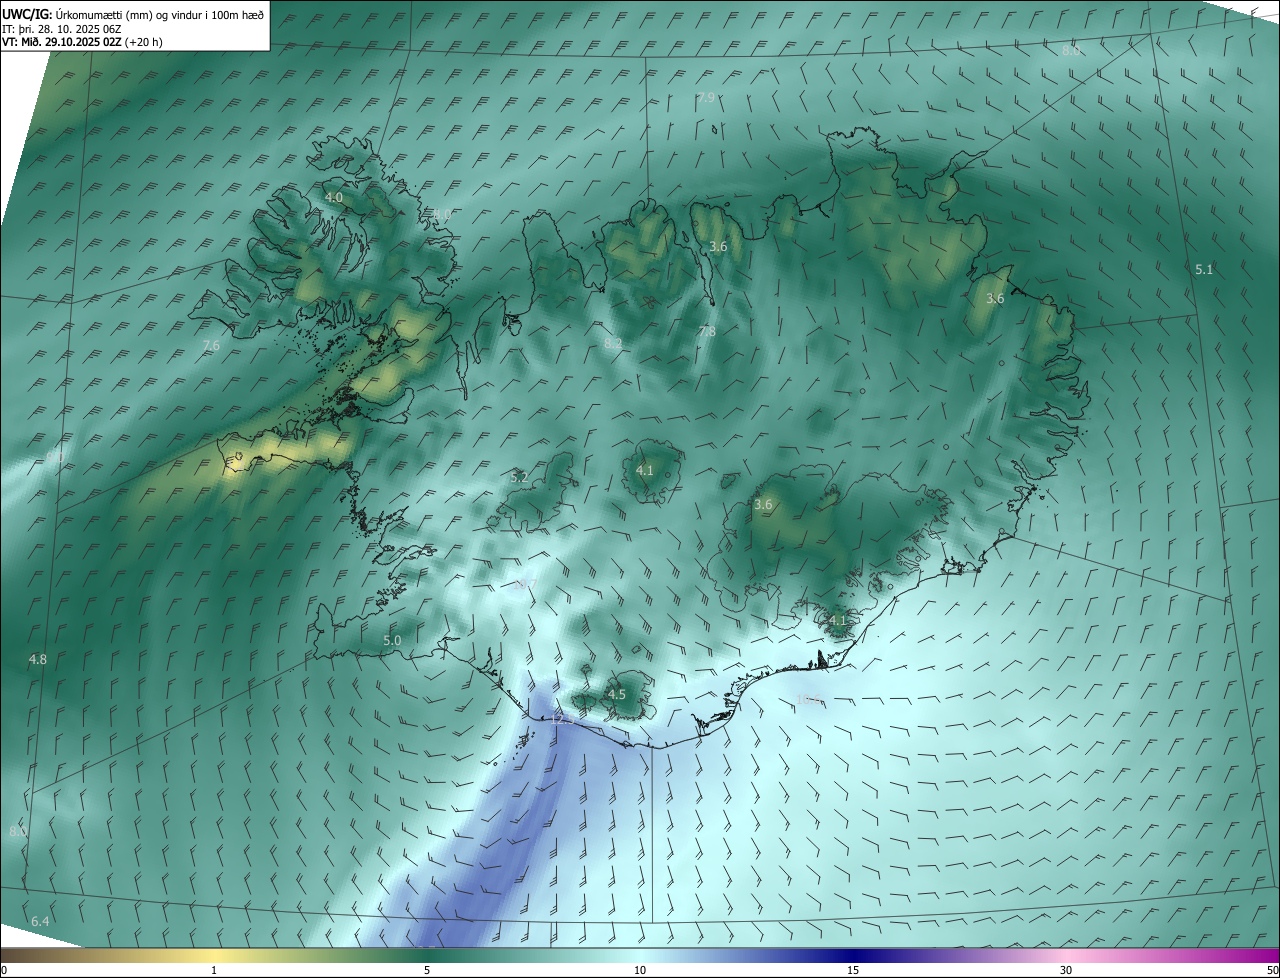The width and height of the screenshot is (1280, 978).
Task: Click the 10.6 value label
Action: pyautogui.click(x=808, y=700)
